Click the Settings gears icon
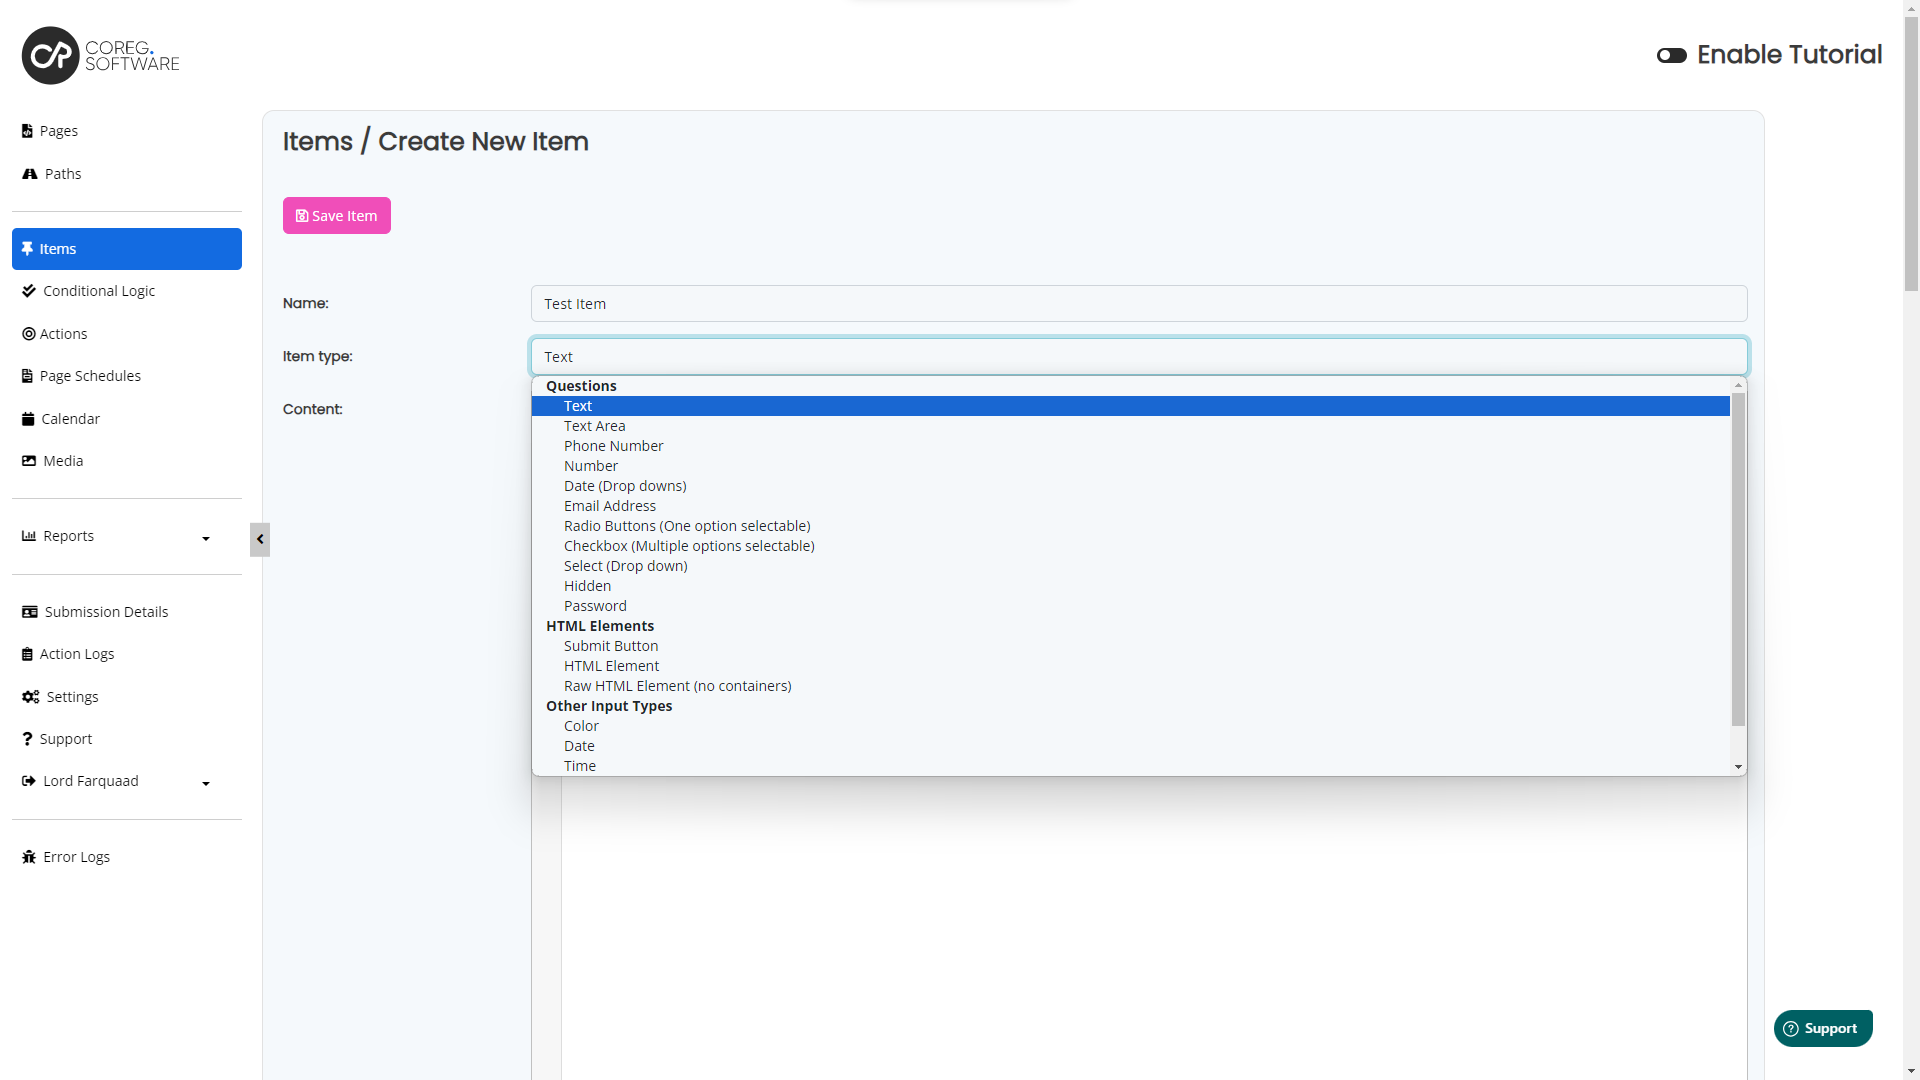The height and width of the screenshot is (1080, 1920). point(30,697)
